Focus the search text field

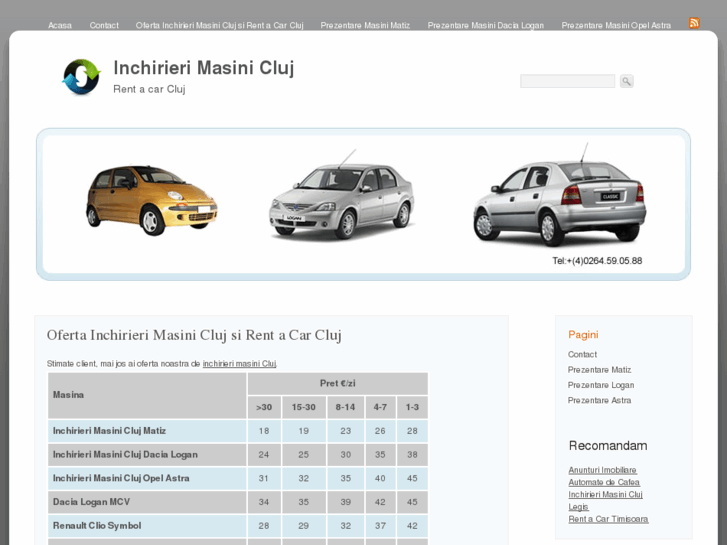[567, 81]
